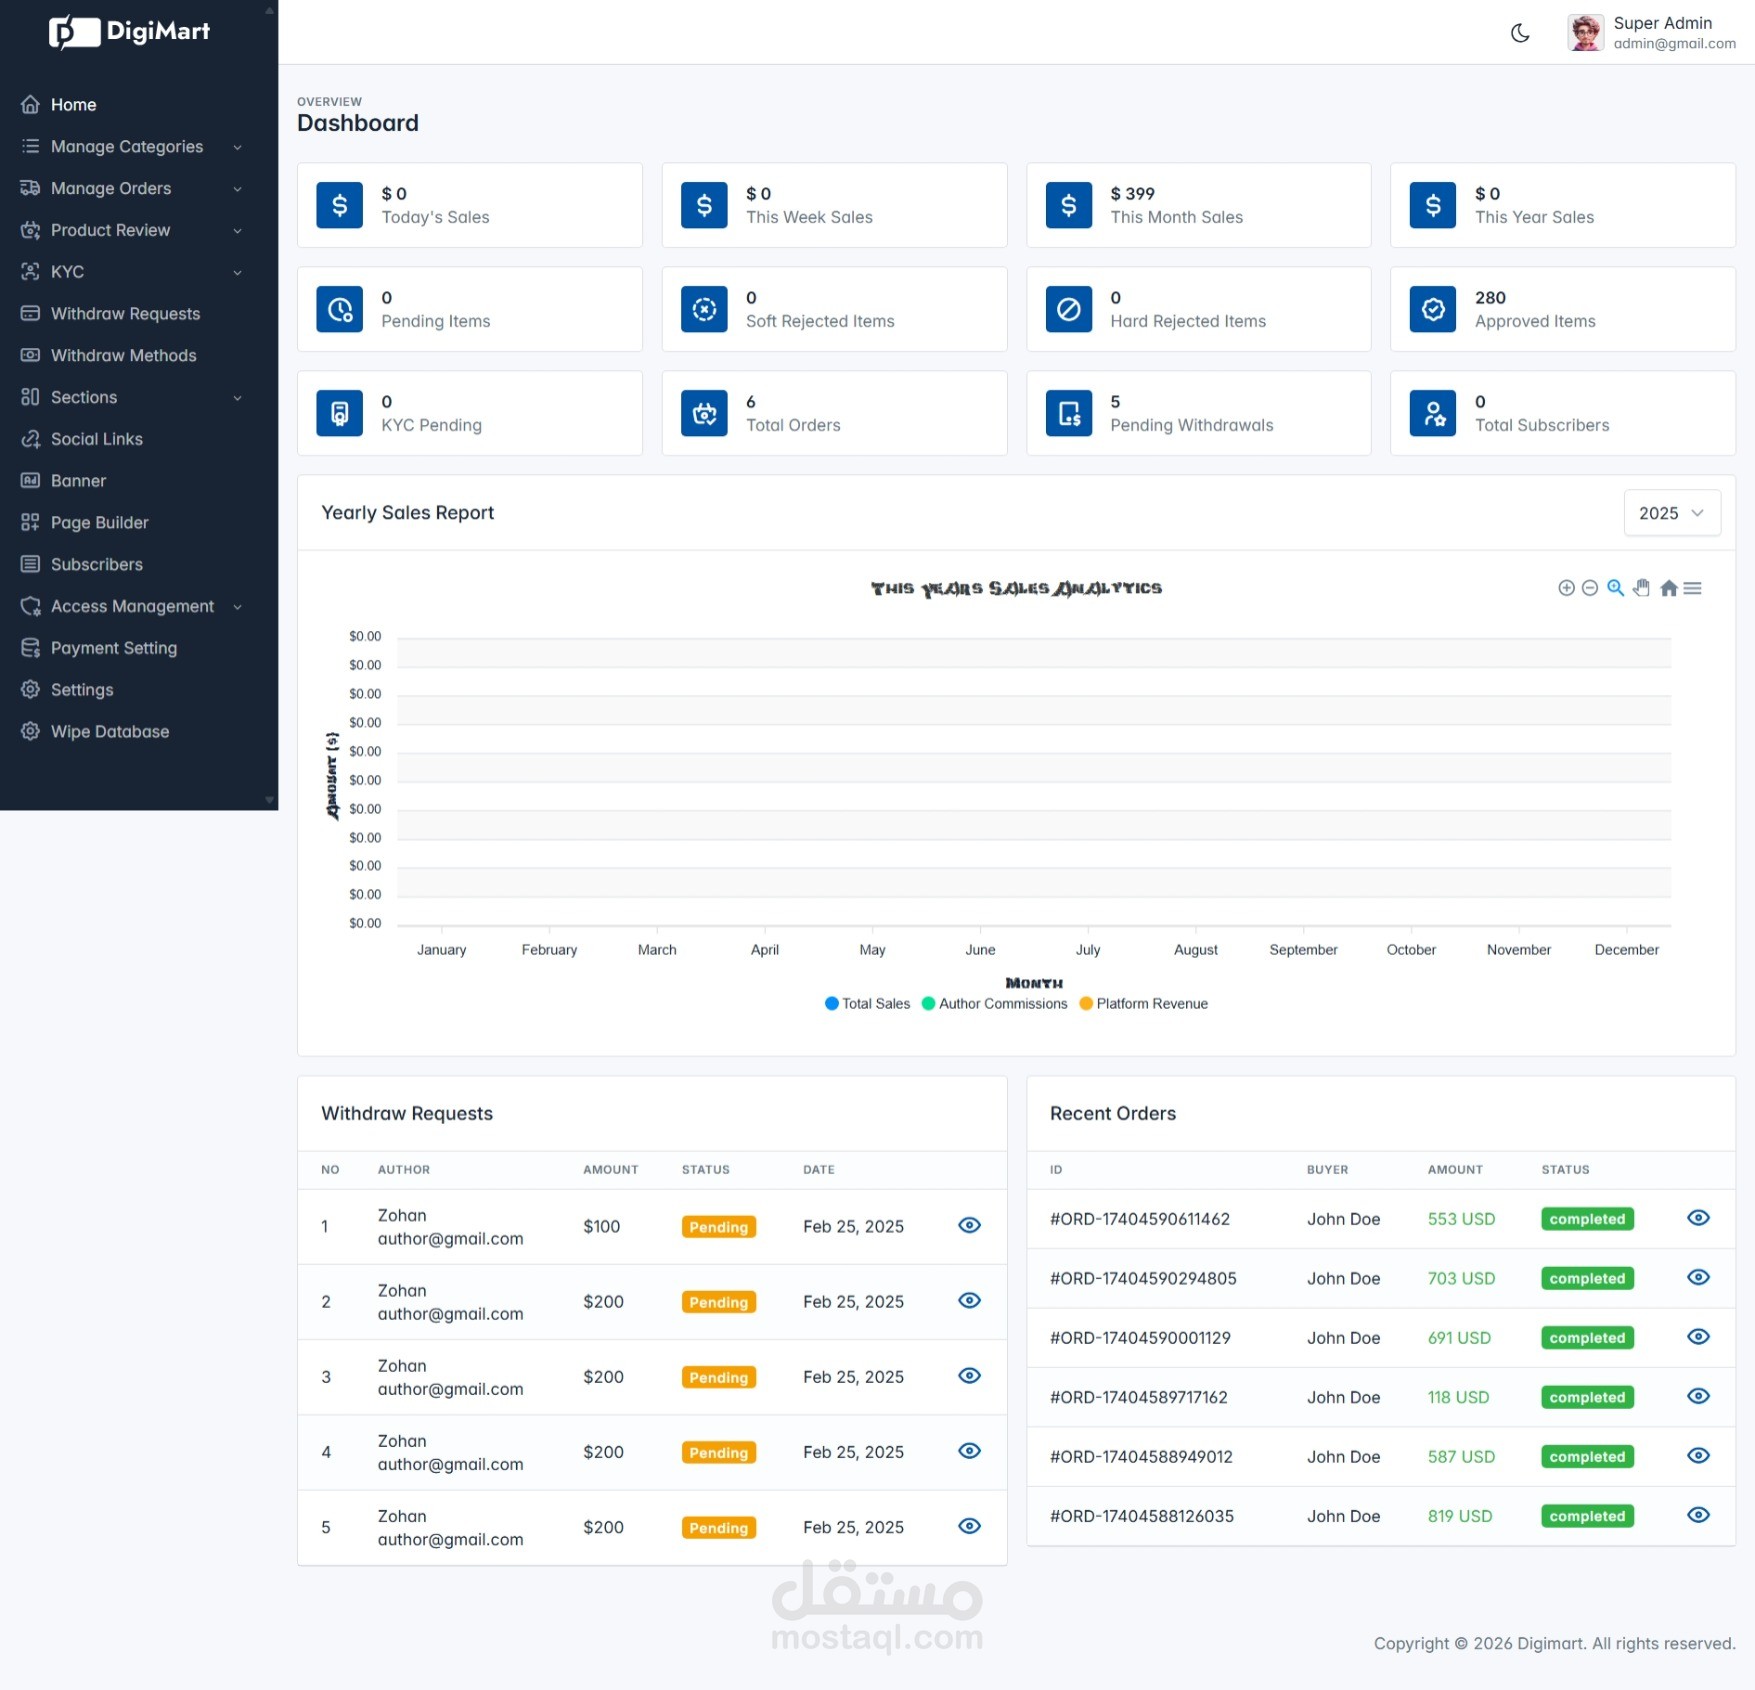Click the chart zoom in plus icon

[x=1566, y=588]
